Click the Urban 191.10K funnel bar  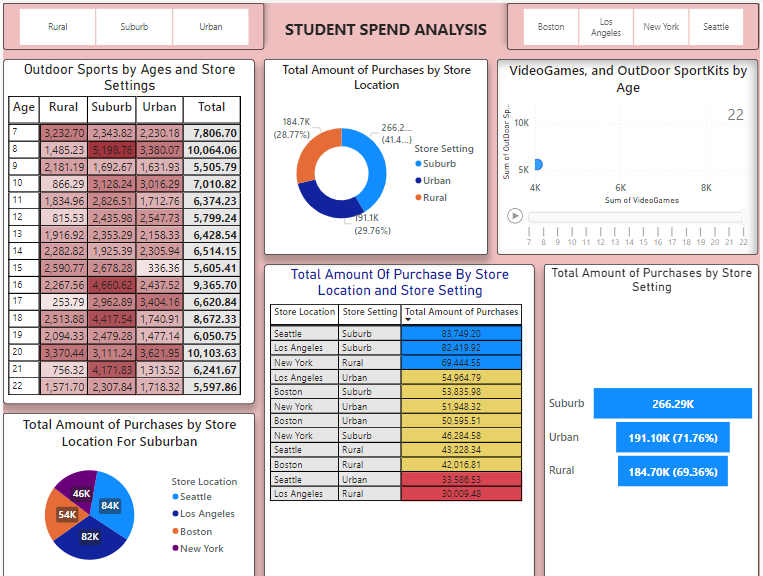coord(672,438)
